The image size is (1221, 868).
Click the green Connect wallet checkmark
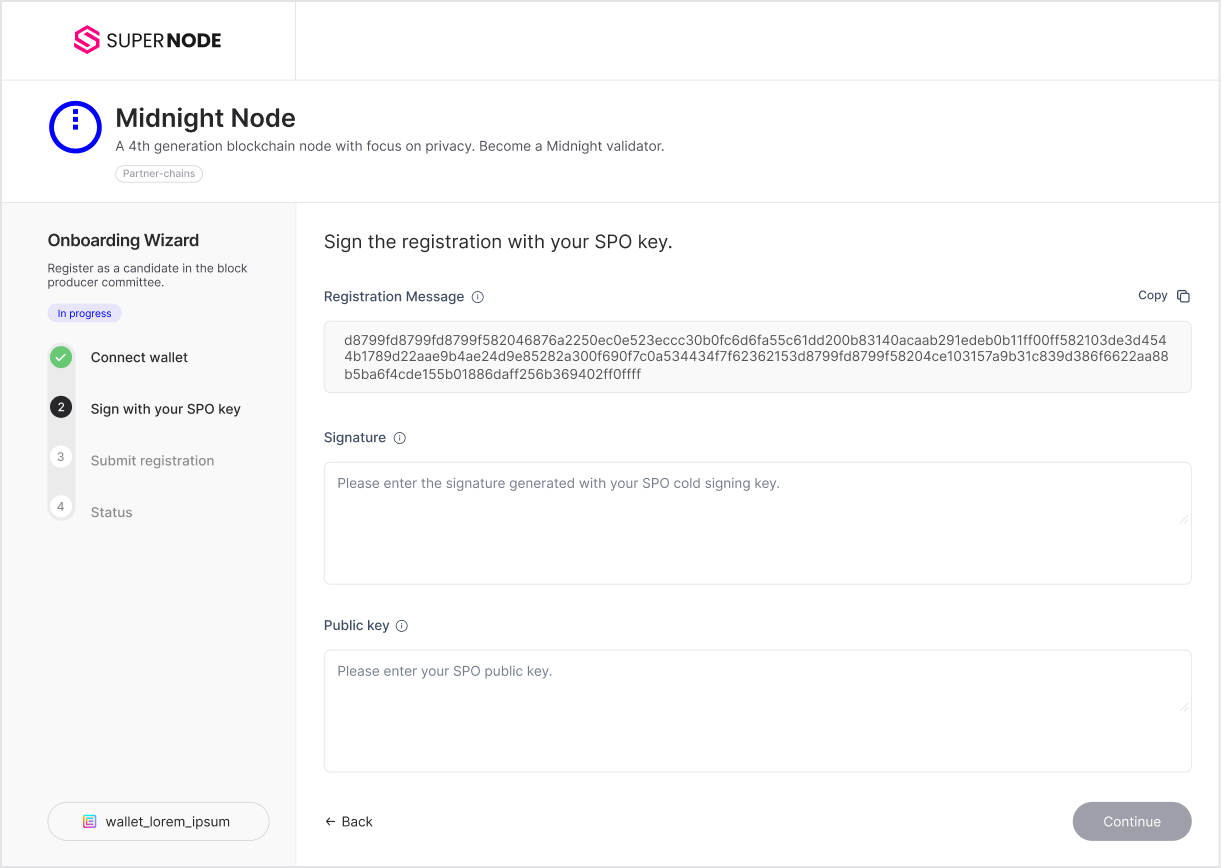[61, 357]
